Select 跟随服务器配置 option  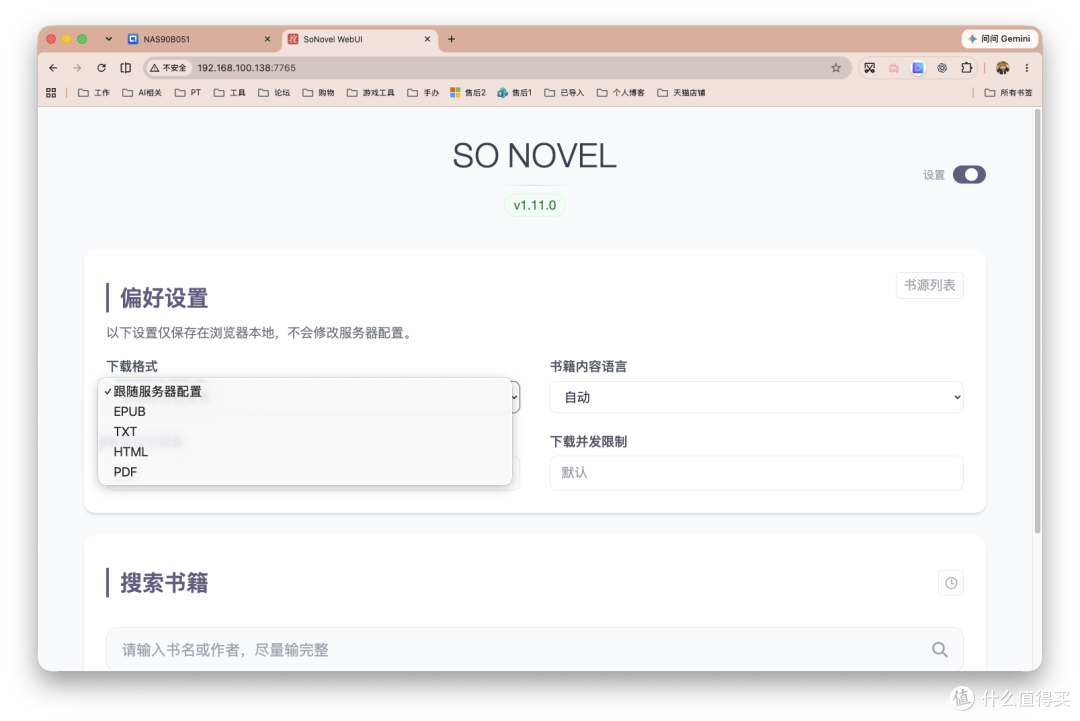304,391
